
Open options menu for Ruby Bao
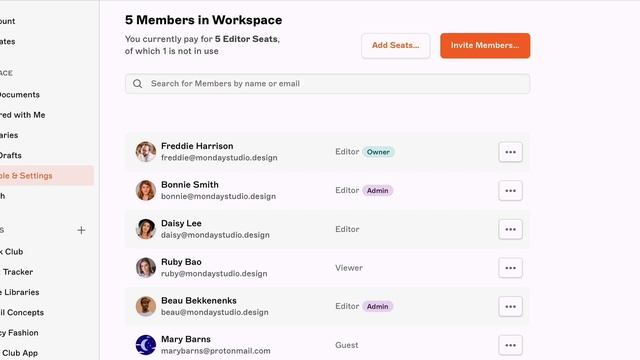510,268
